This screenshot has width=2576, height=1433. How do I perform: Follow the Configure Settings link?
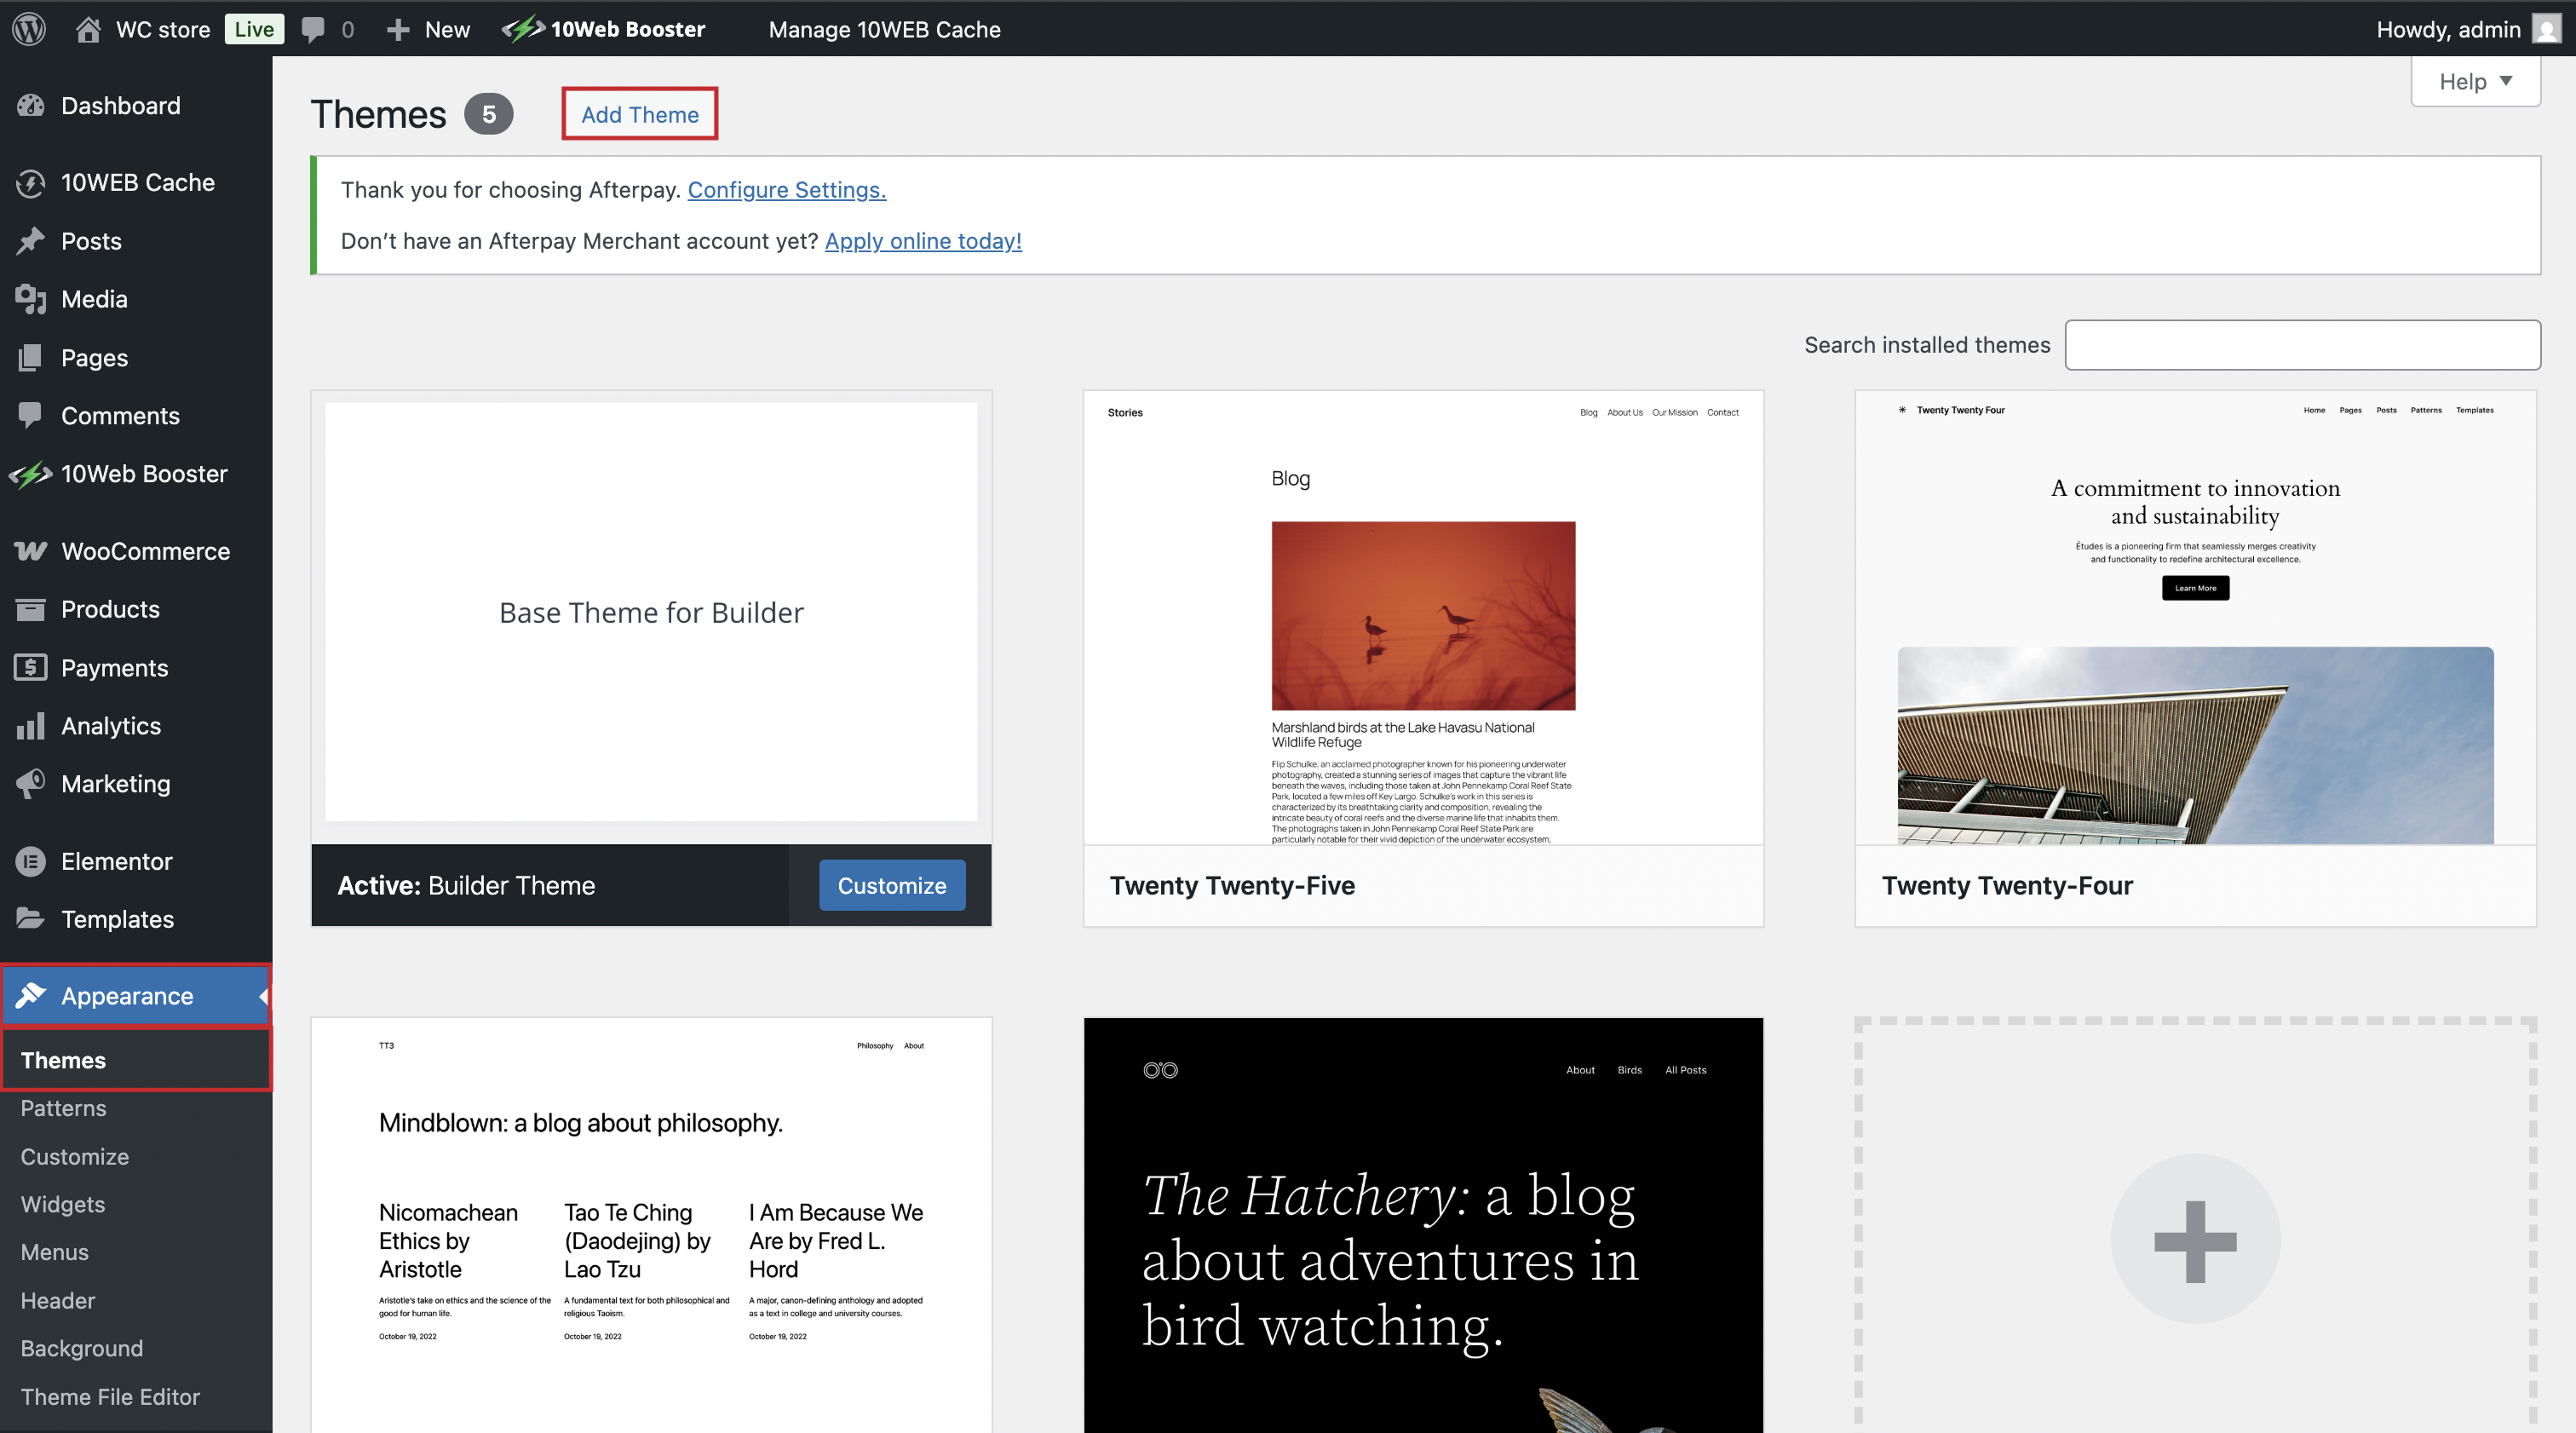click(786, 190)
